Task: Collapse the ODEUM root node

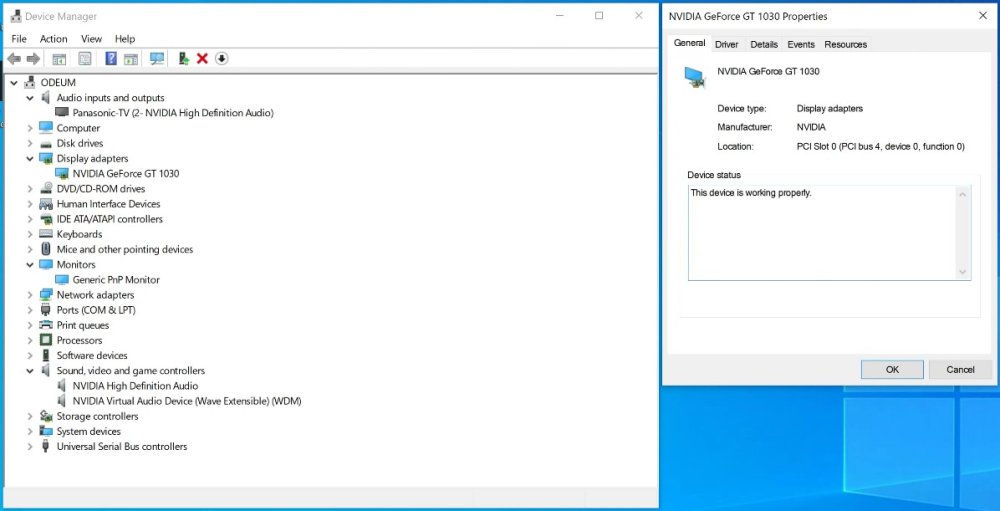Action: 13,82
